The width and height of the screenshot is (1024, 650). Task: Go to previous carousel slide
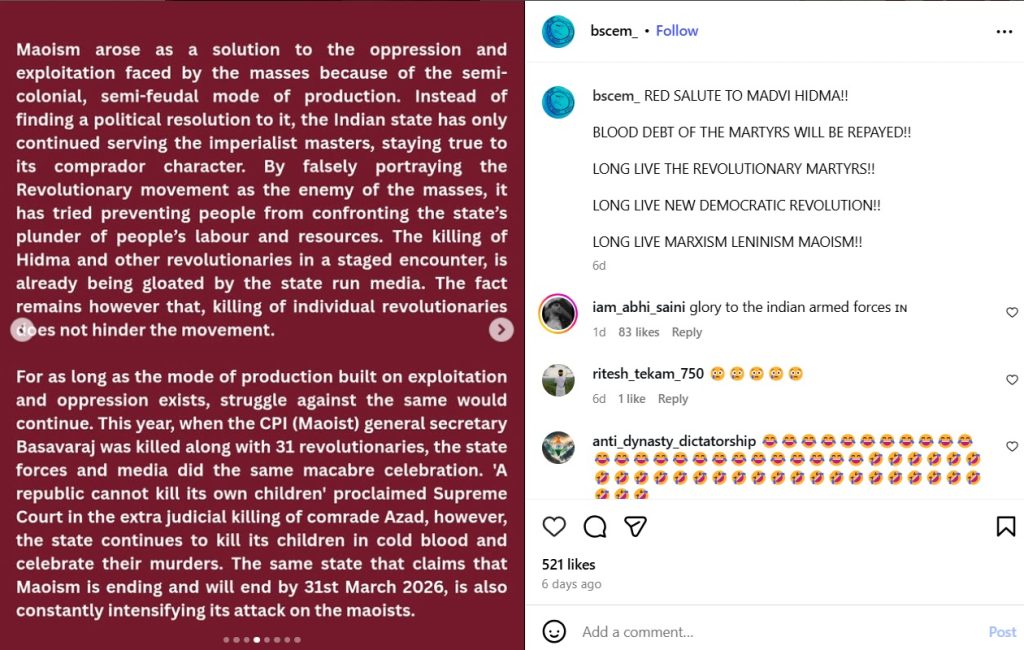22,329
